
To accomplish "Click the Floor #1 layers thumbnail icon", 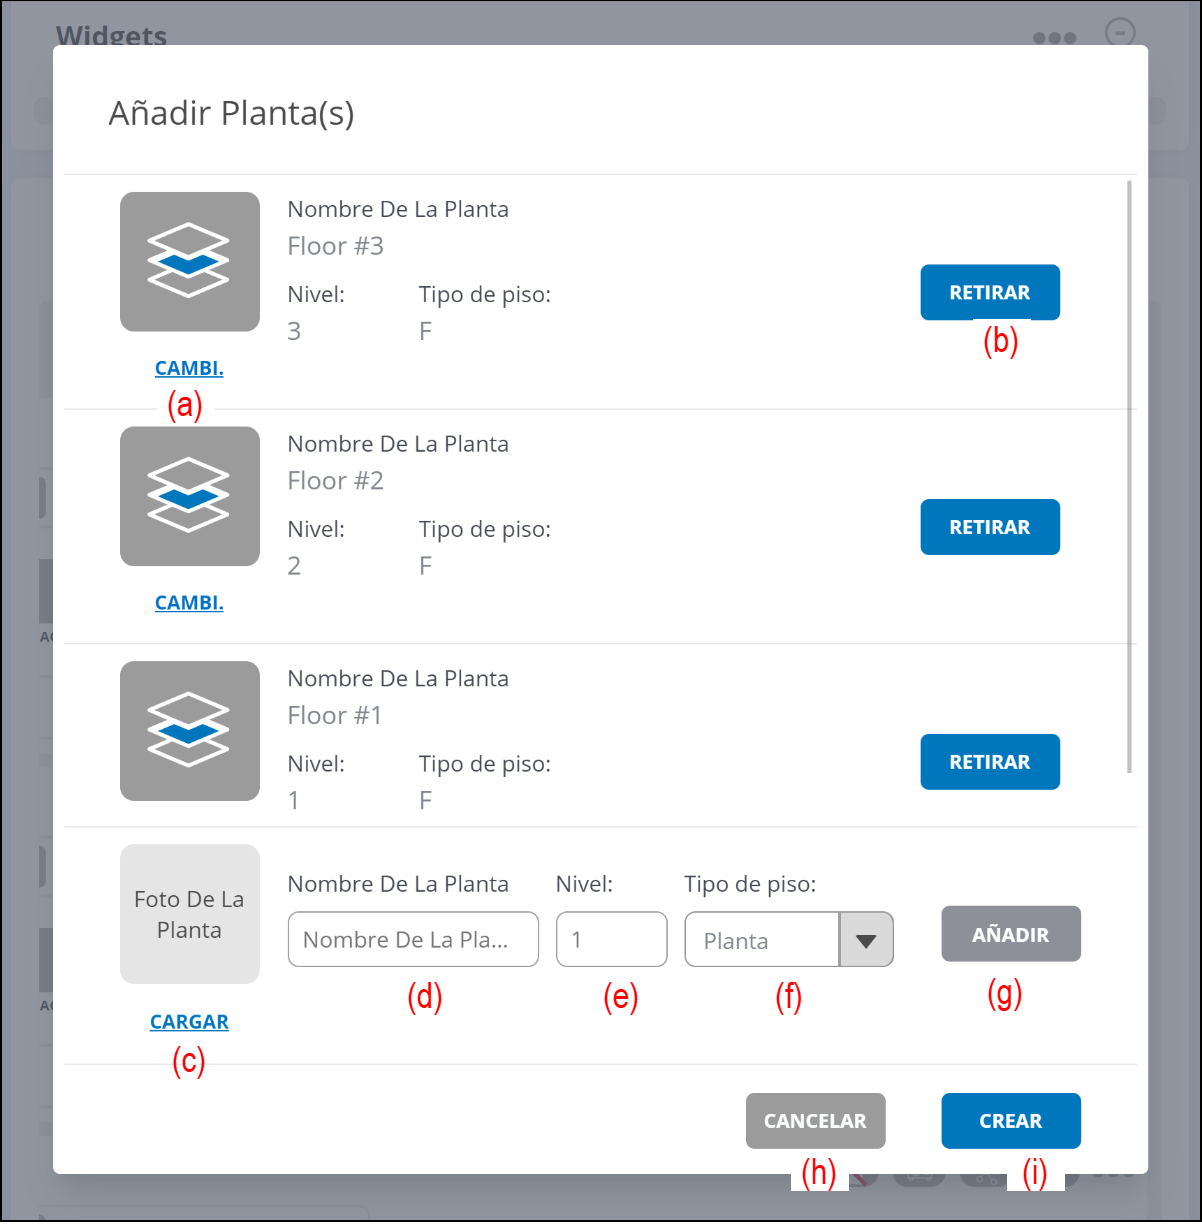I will 189,731.
